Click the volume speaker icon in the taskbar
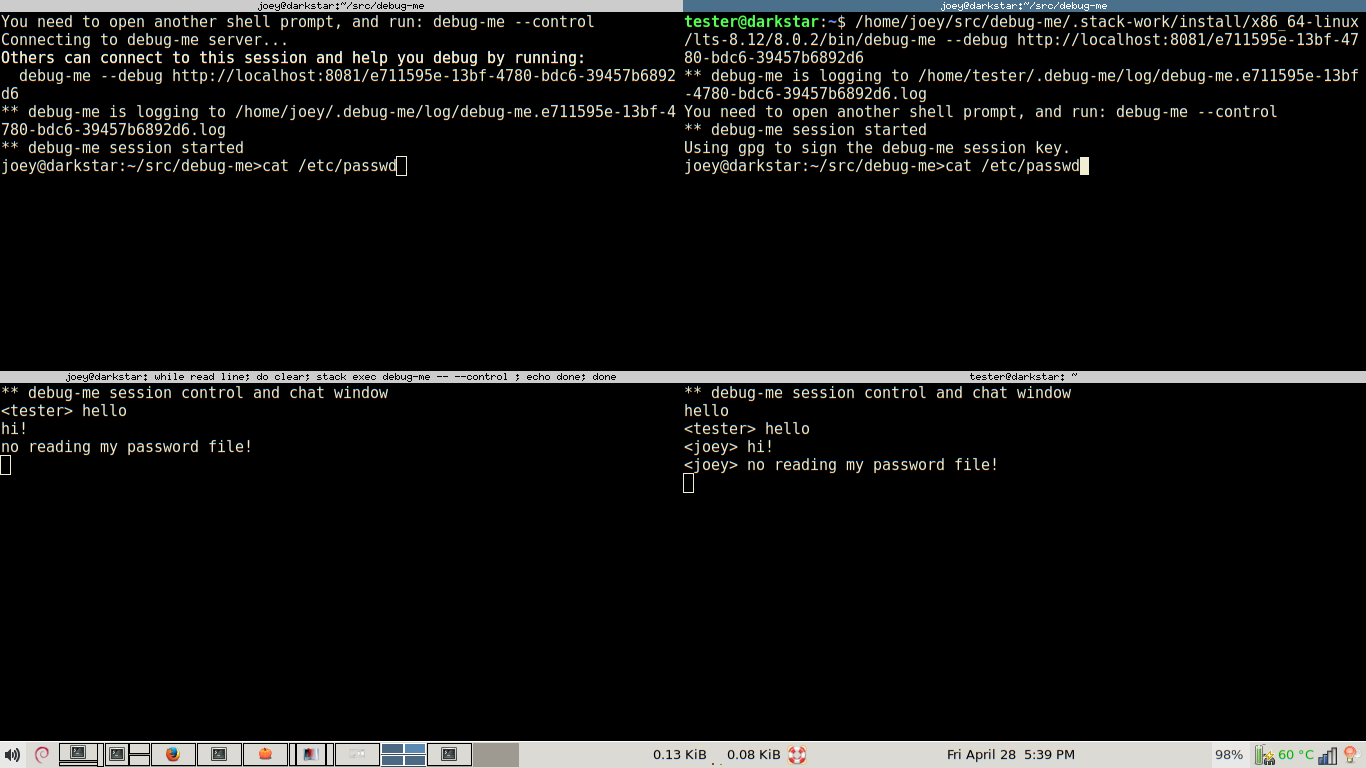 pyautogui.click(x=12, y=755)
